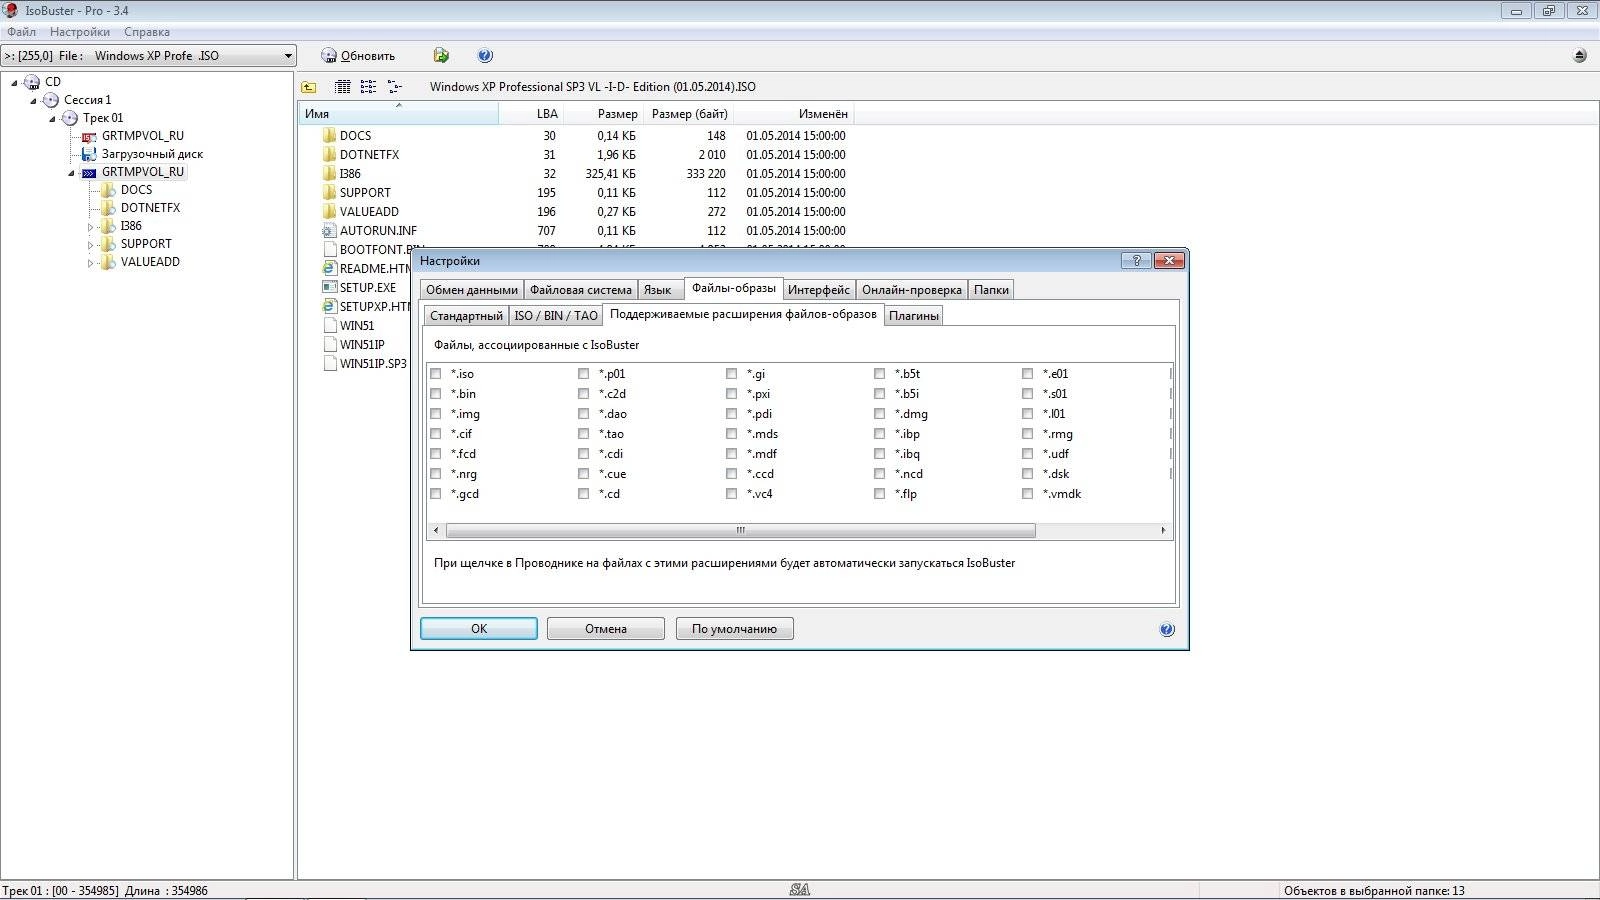Go up one folder level icon
The width and height of the screenshot is (1600, 900).
coord(309,87)
